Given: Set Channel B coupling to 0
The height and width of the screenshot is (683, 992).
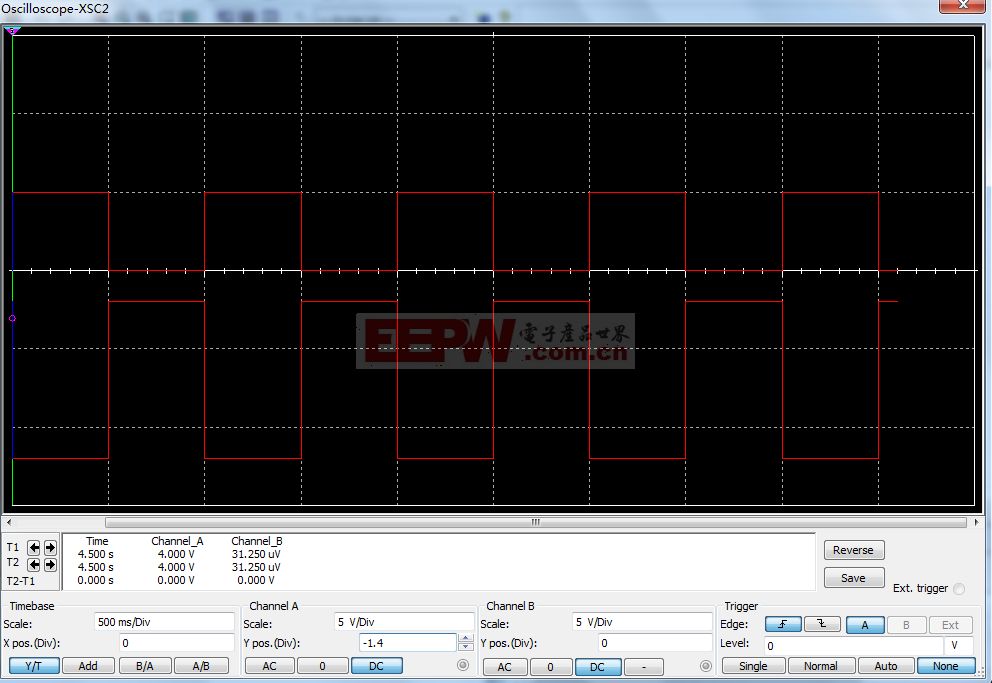Looking at the screenshot, I should [x=550, y=667].
